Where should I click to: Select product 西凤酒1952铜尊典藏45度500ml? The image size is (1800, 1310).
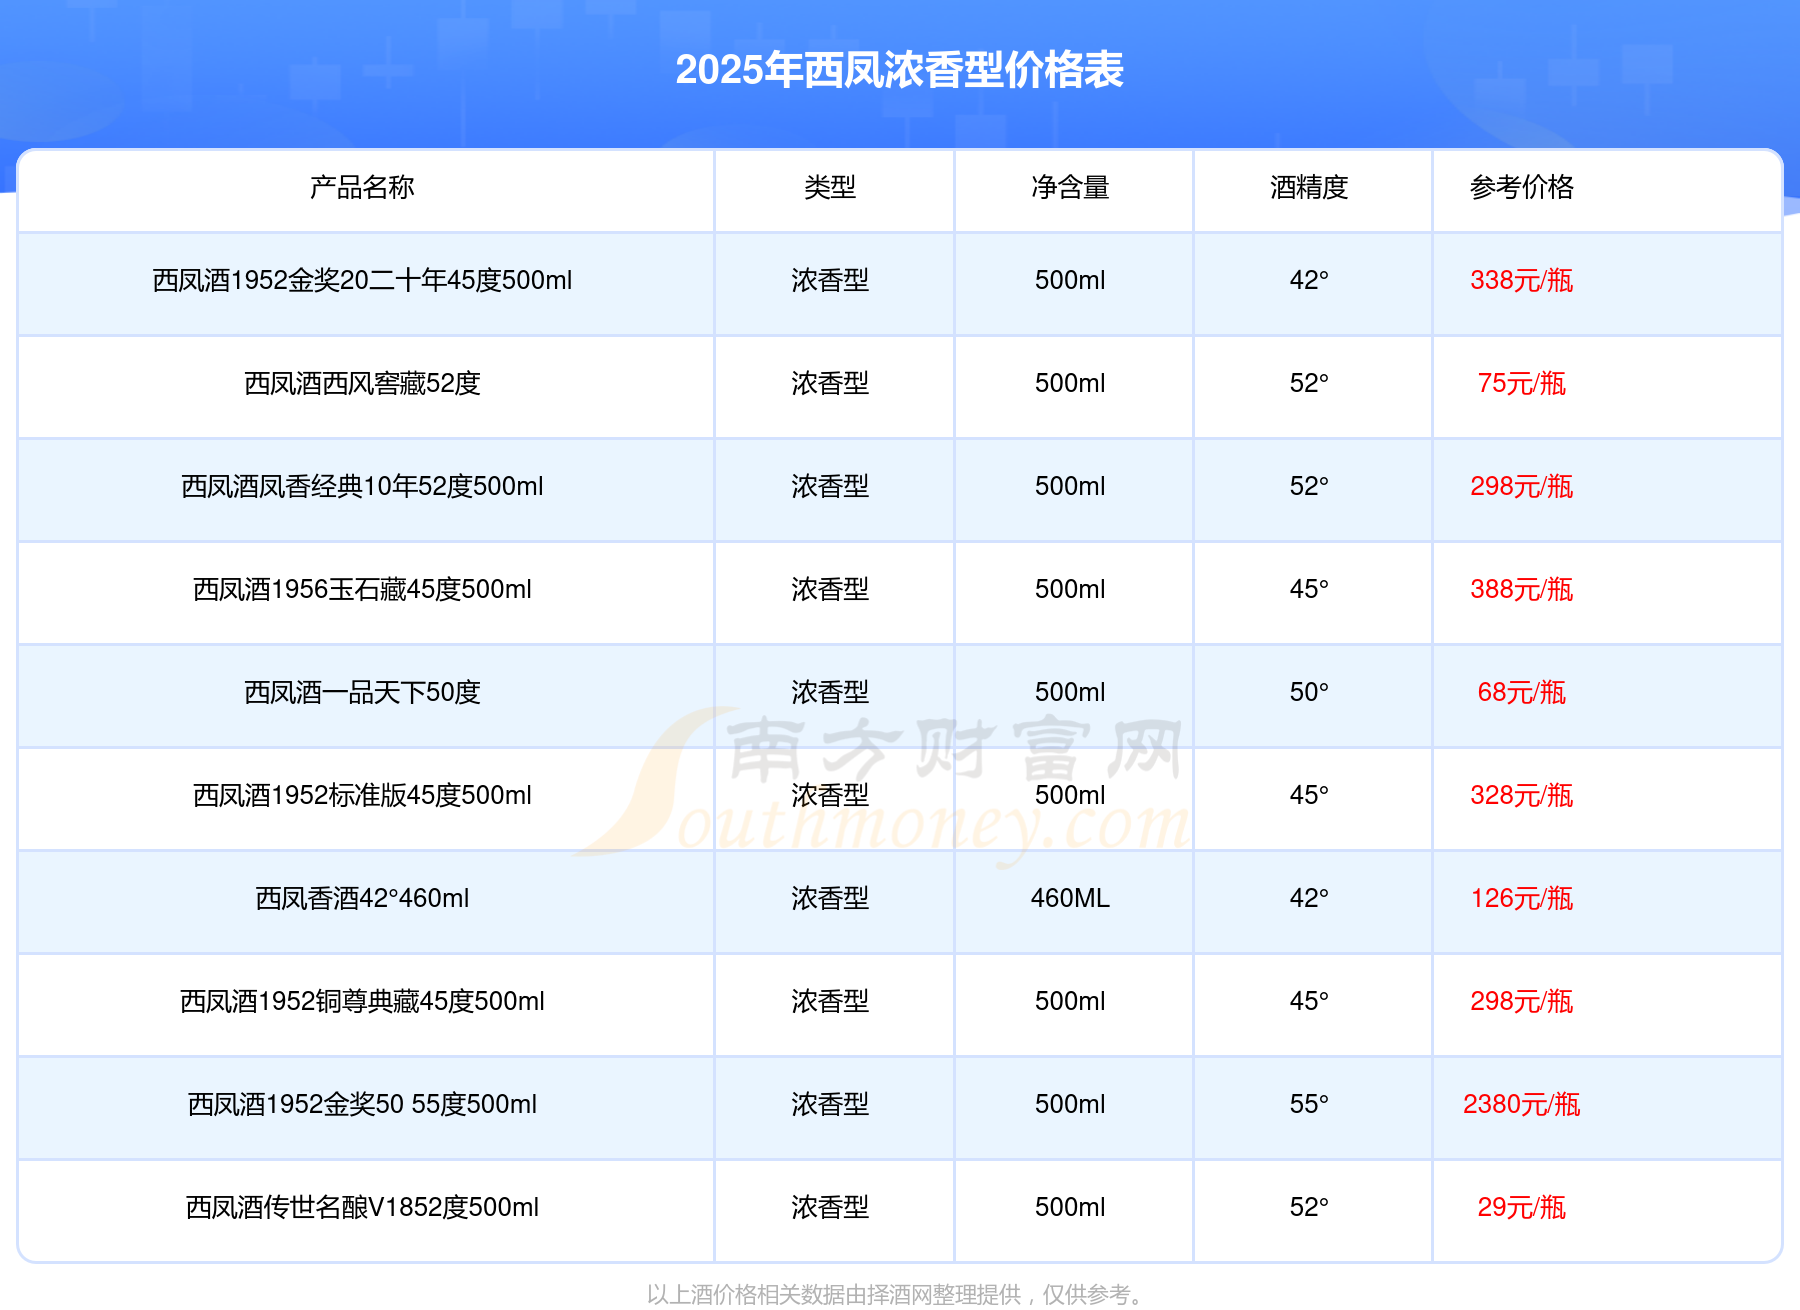[362, 1001]
